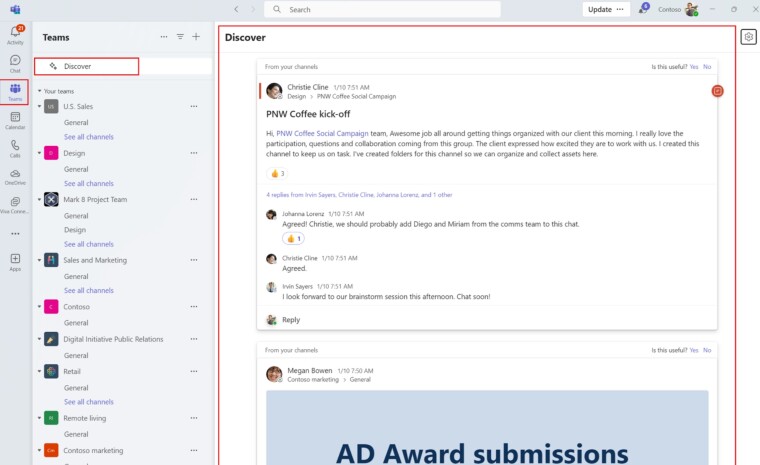
Task: Collapse the Design team
Action: pos(39,153)
